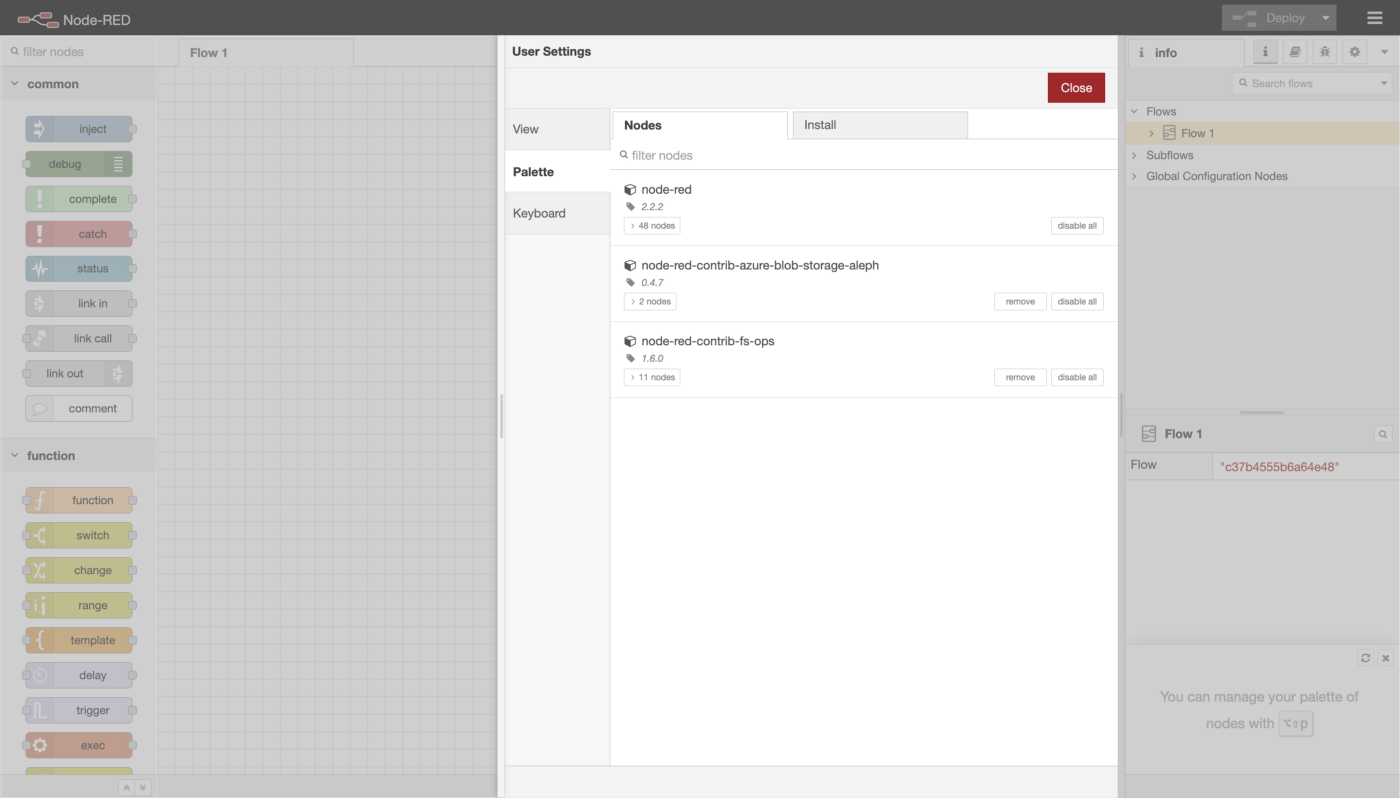Image resolution: width=1400 pixels, height=798 pixels.
Task: Close the User Settings dialog
Action: (1076, 88)
